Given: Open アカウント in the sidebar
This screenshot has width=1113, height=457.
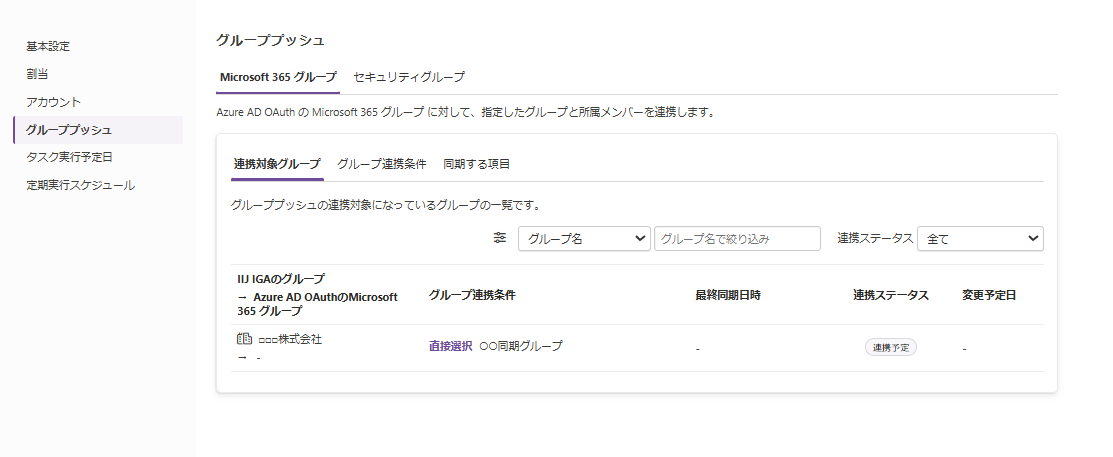Looking at the screenshot, I should pos(54,102).
